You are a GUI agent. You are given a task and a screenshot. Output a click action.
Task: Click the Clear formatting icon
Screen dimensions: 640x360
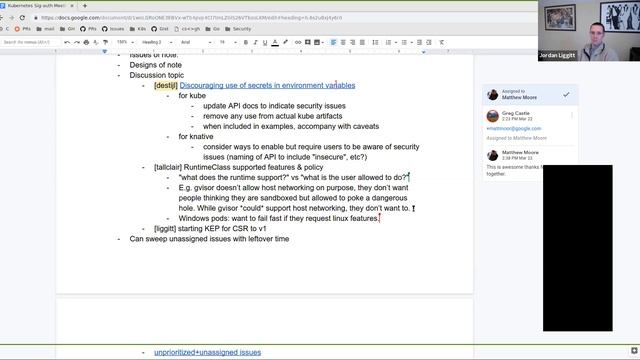442,42
